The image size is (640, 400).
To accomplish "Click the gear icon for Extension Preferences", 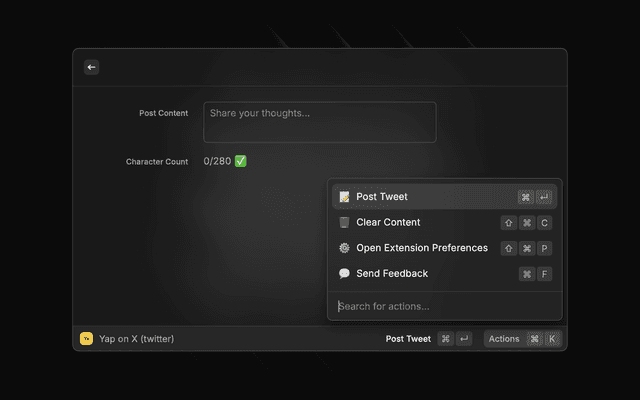I will point(344,248).
